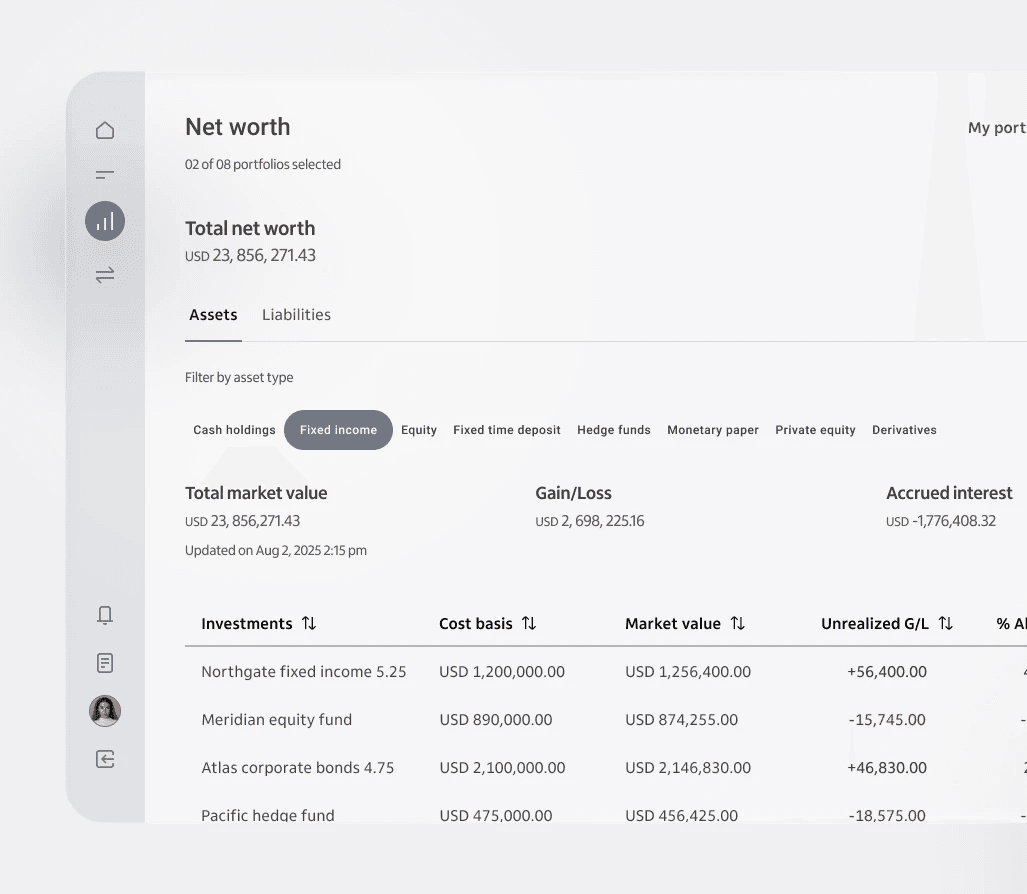Screen dimensions: 1027x894
Task: Click '02 of 08 portfolios selected' text
Action: click(263, 164)
